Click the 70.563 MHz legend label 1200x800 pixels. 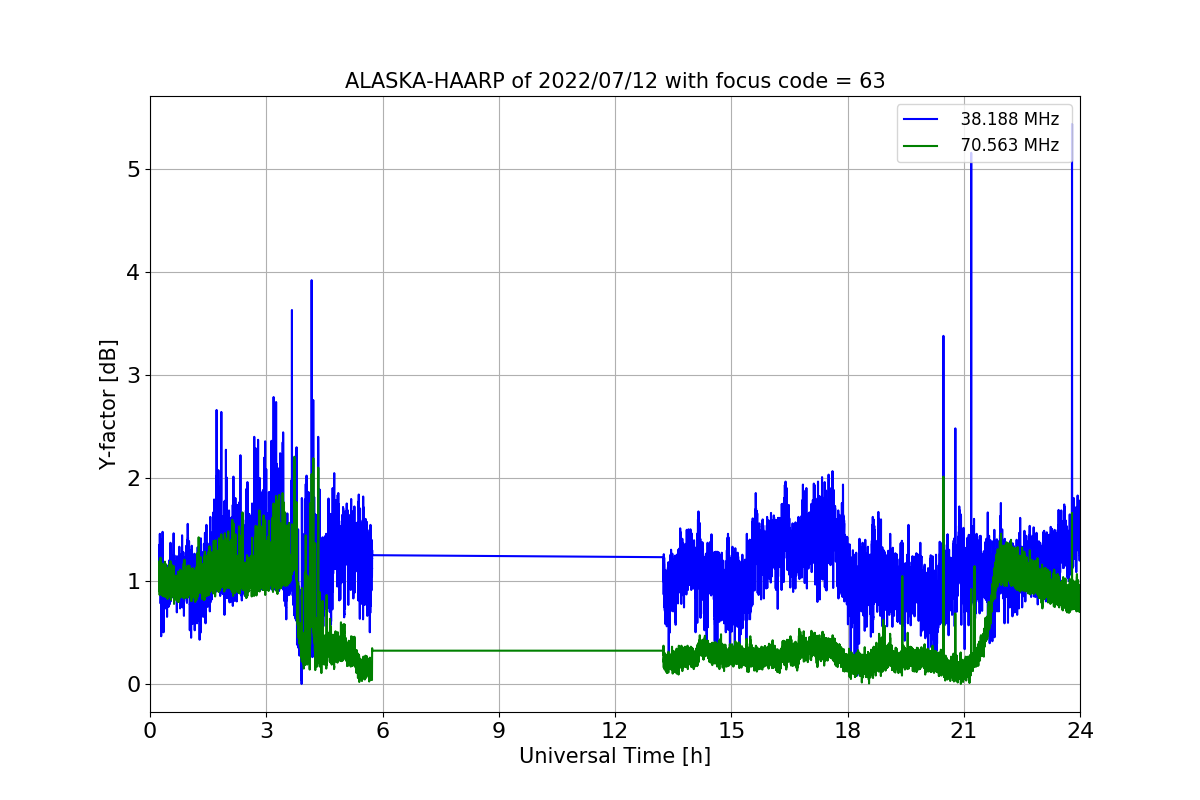[1009, 145]
